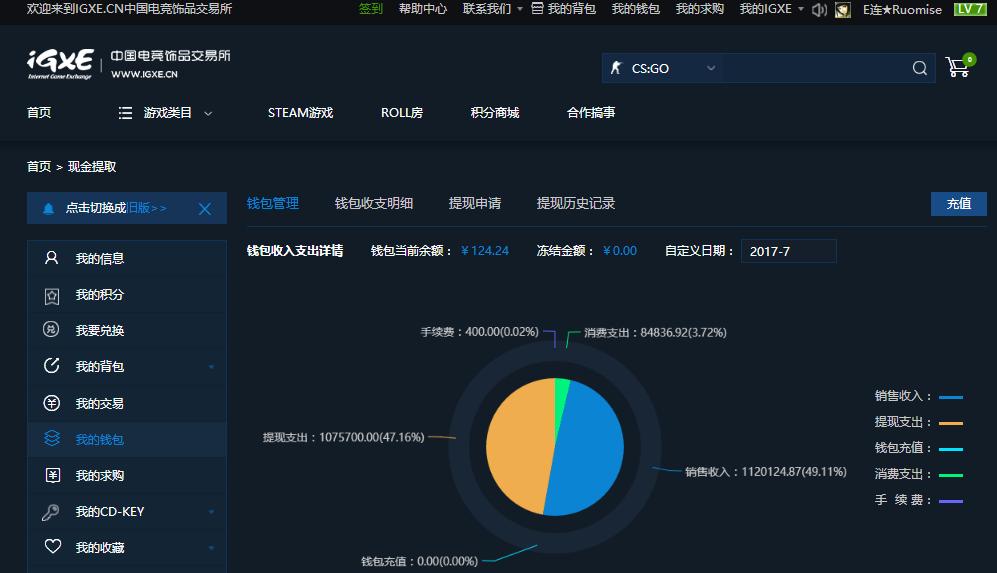Click the 我的收藏 heart icon
The width and height of the screenshot is (997, 573).
[x=52, y=547]
